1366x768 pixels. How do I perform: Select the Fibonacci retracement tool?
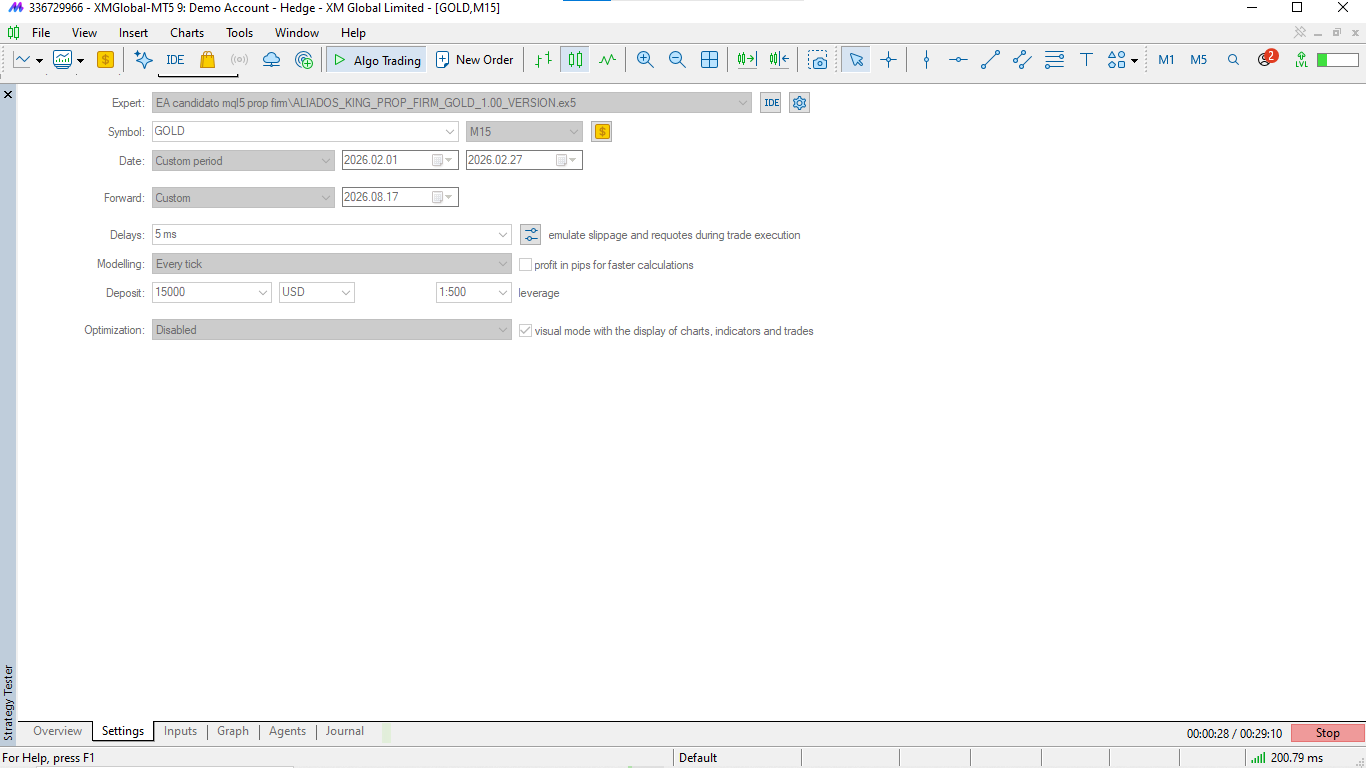tap(1054, 60)
